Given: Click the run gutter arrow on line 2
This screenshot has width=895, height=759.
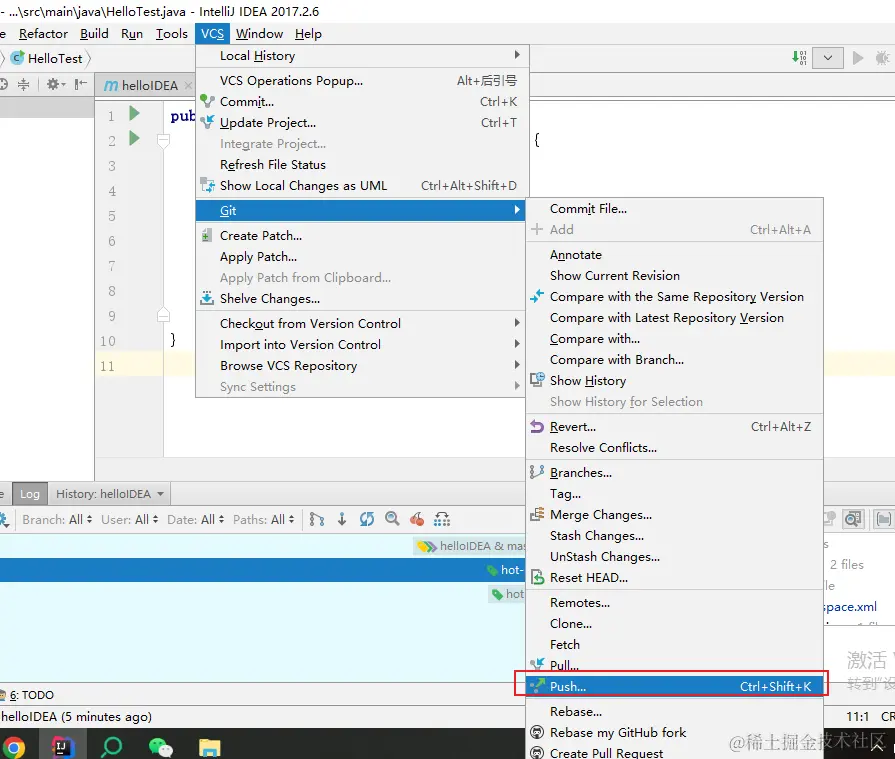Looking at the screenshot, I should (x=134, y=138).
